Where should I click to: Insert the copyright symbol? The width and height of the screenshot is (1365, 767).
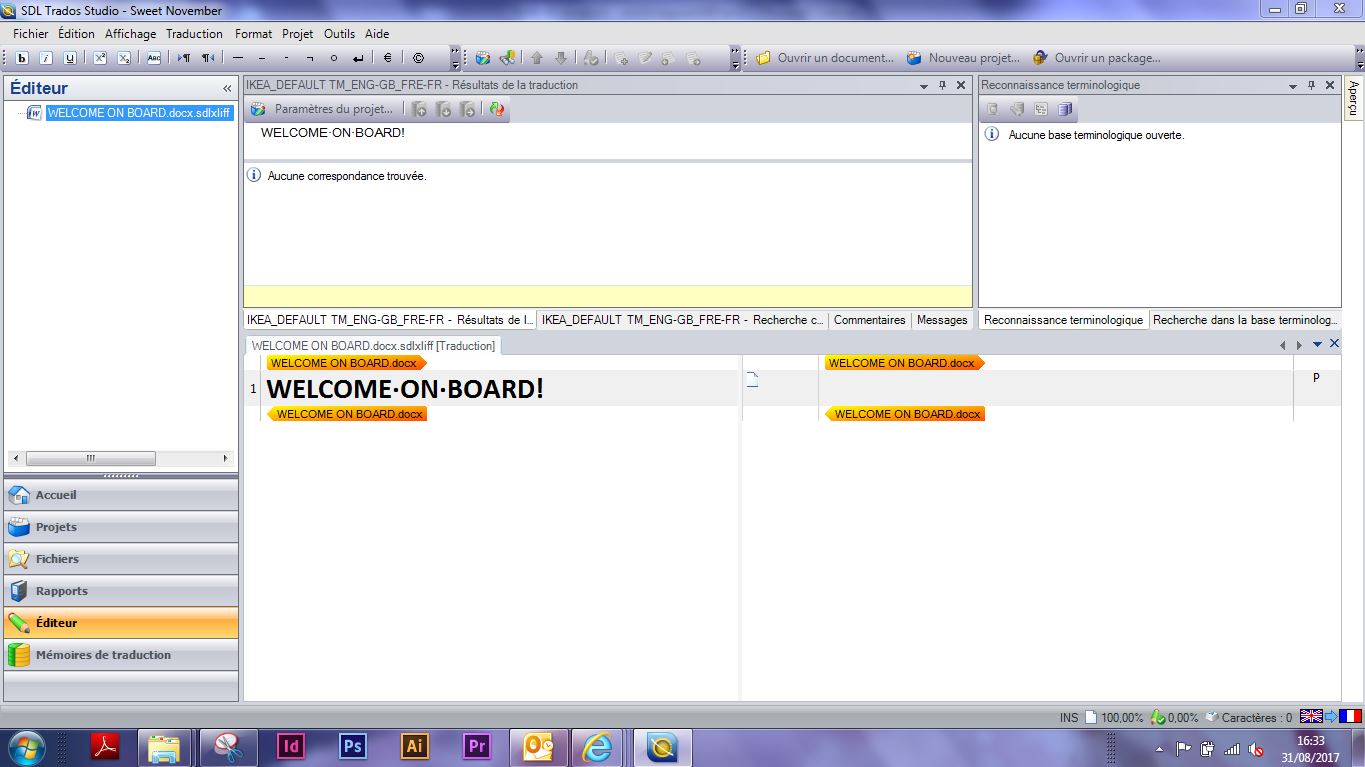pos(418,58)
